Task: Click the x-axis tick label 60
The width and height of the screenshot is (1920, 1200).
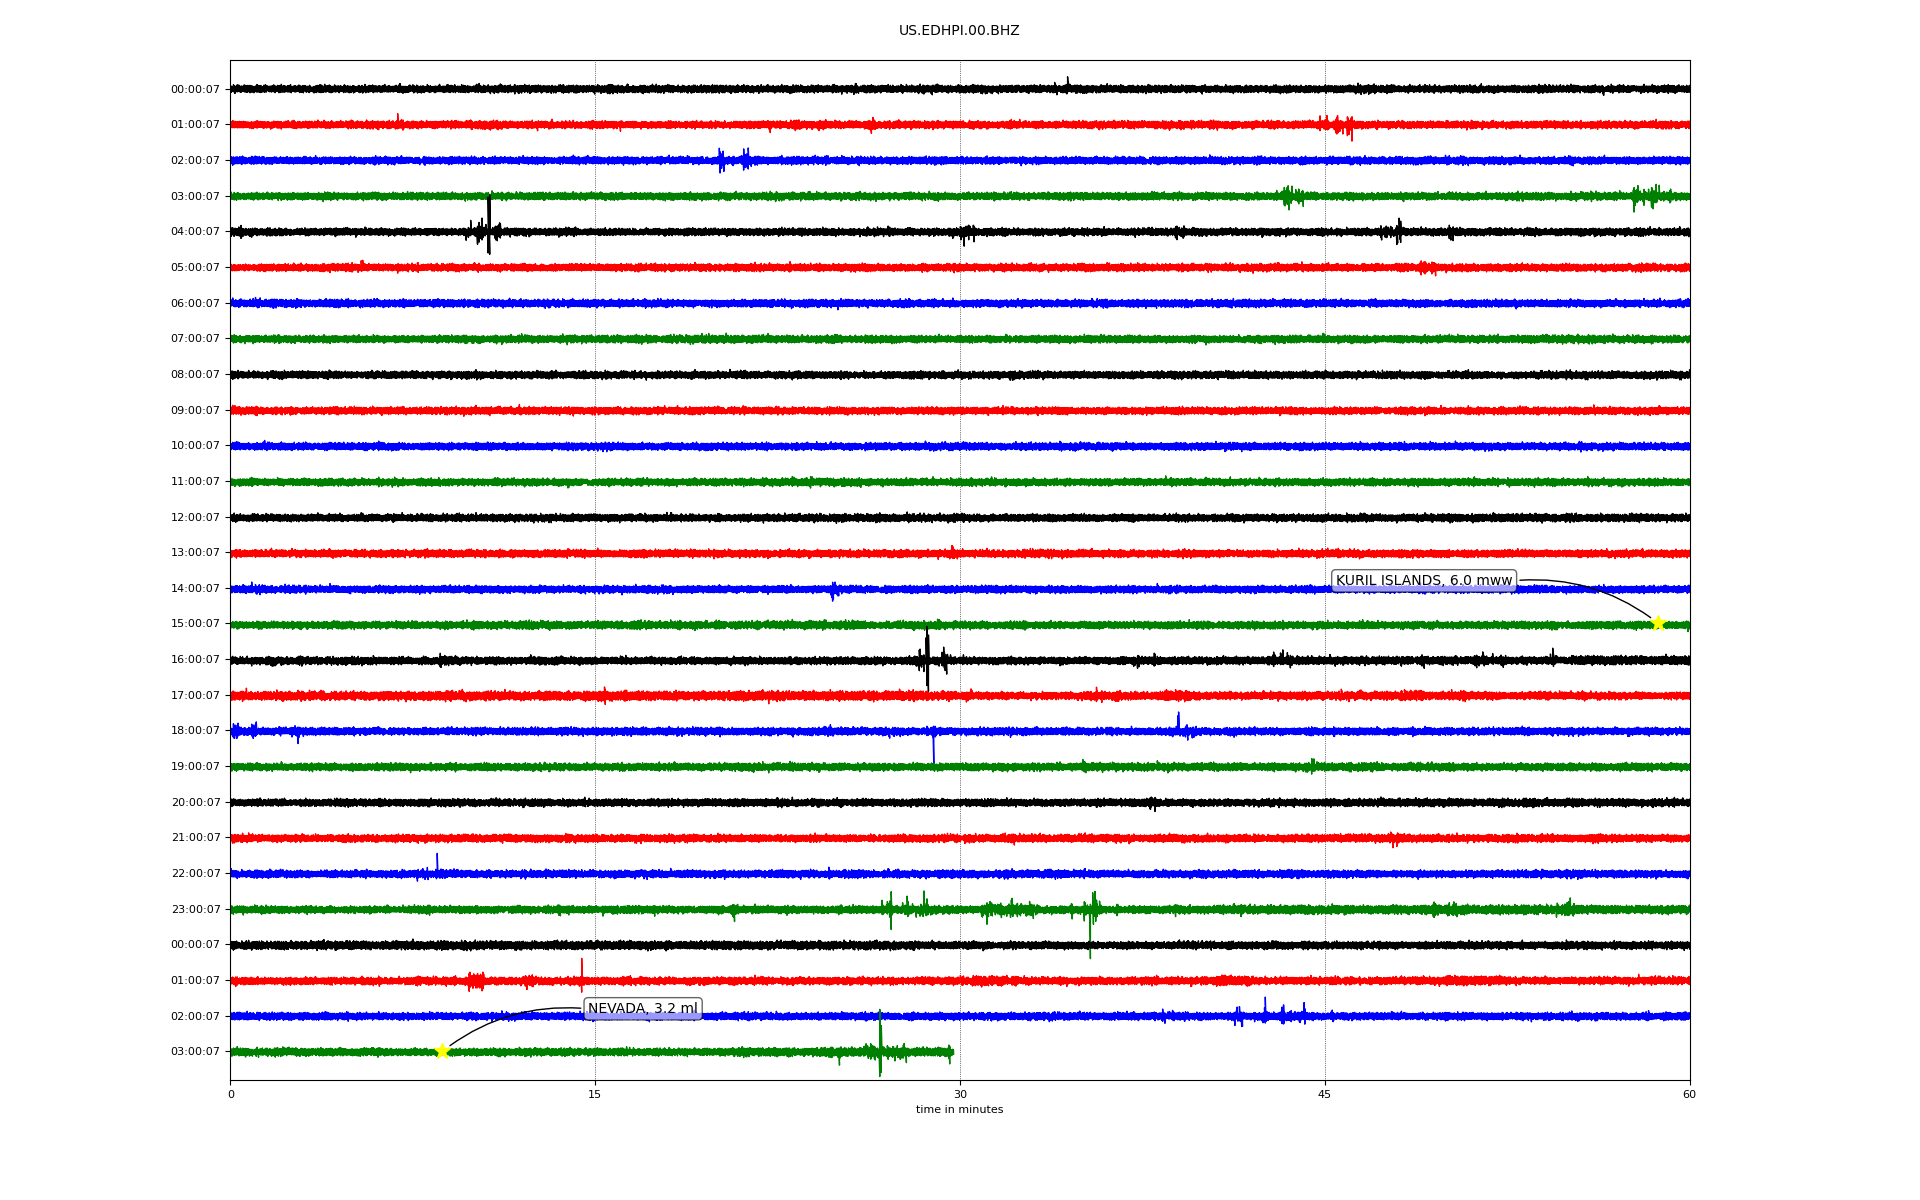Action: tap(1689, 1094)
